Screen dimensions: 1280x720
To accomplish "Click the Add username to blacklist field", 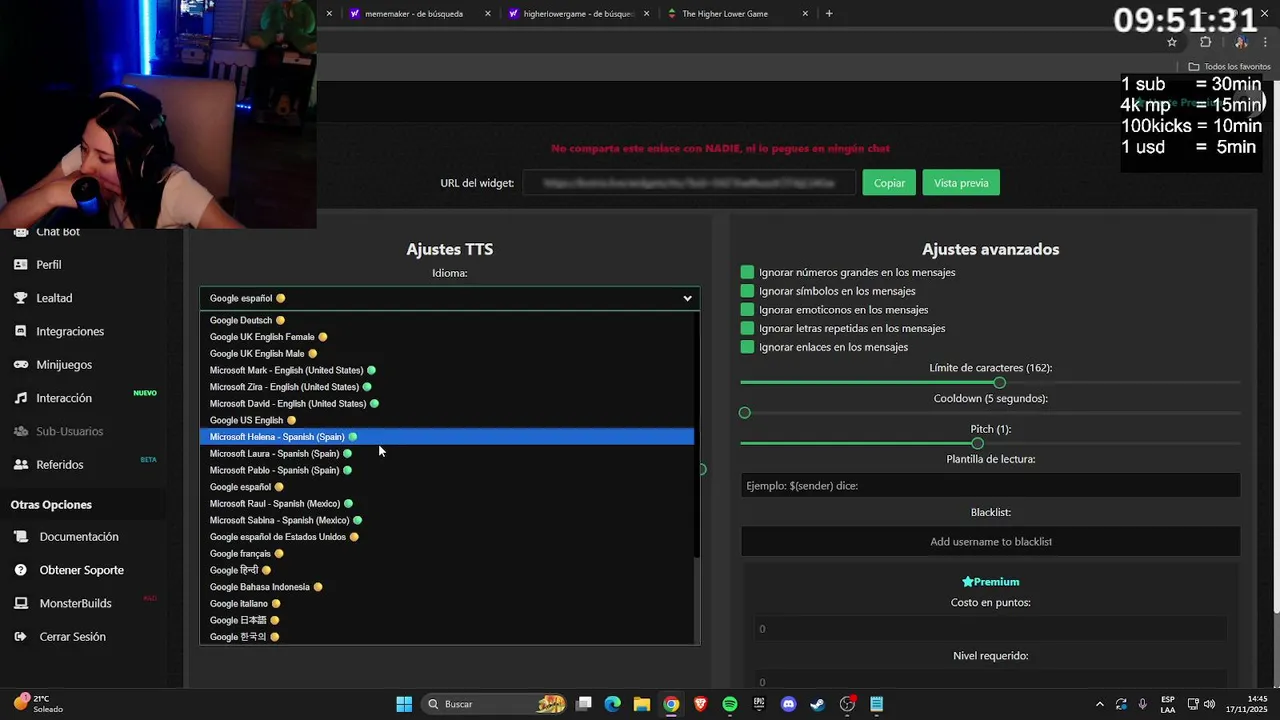I will point(990,542).
